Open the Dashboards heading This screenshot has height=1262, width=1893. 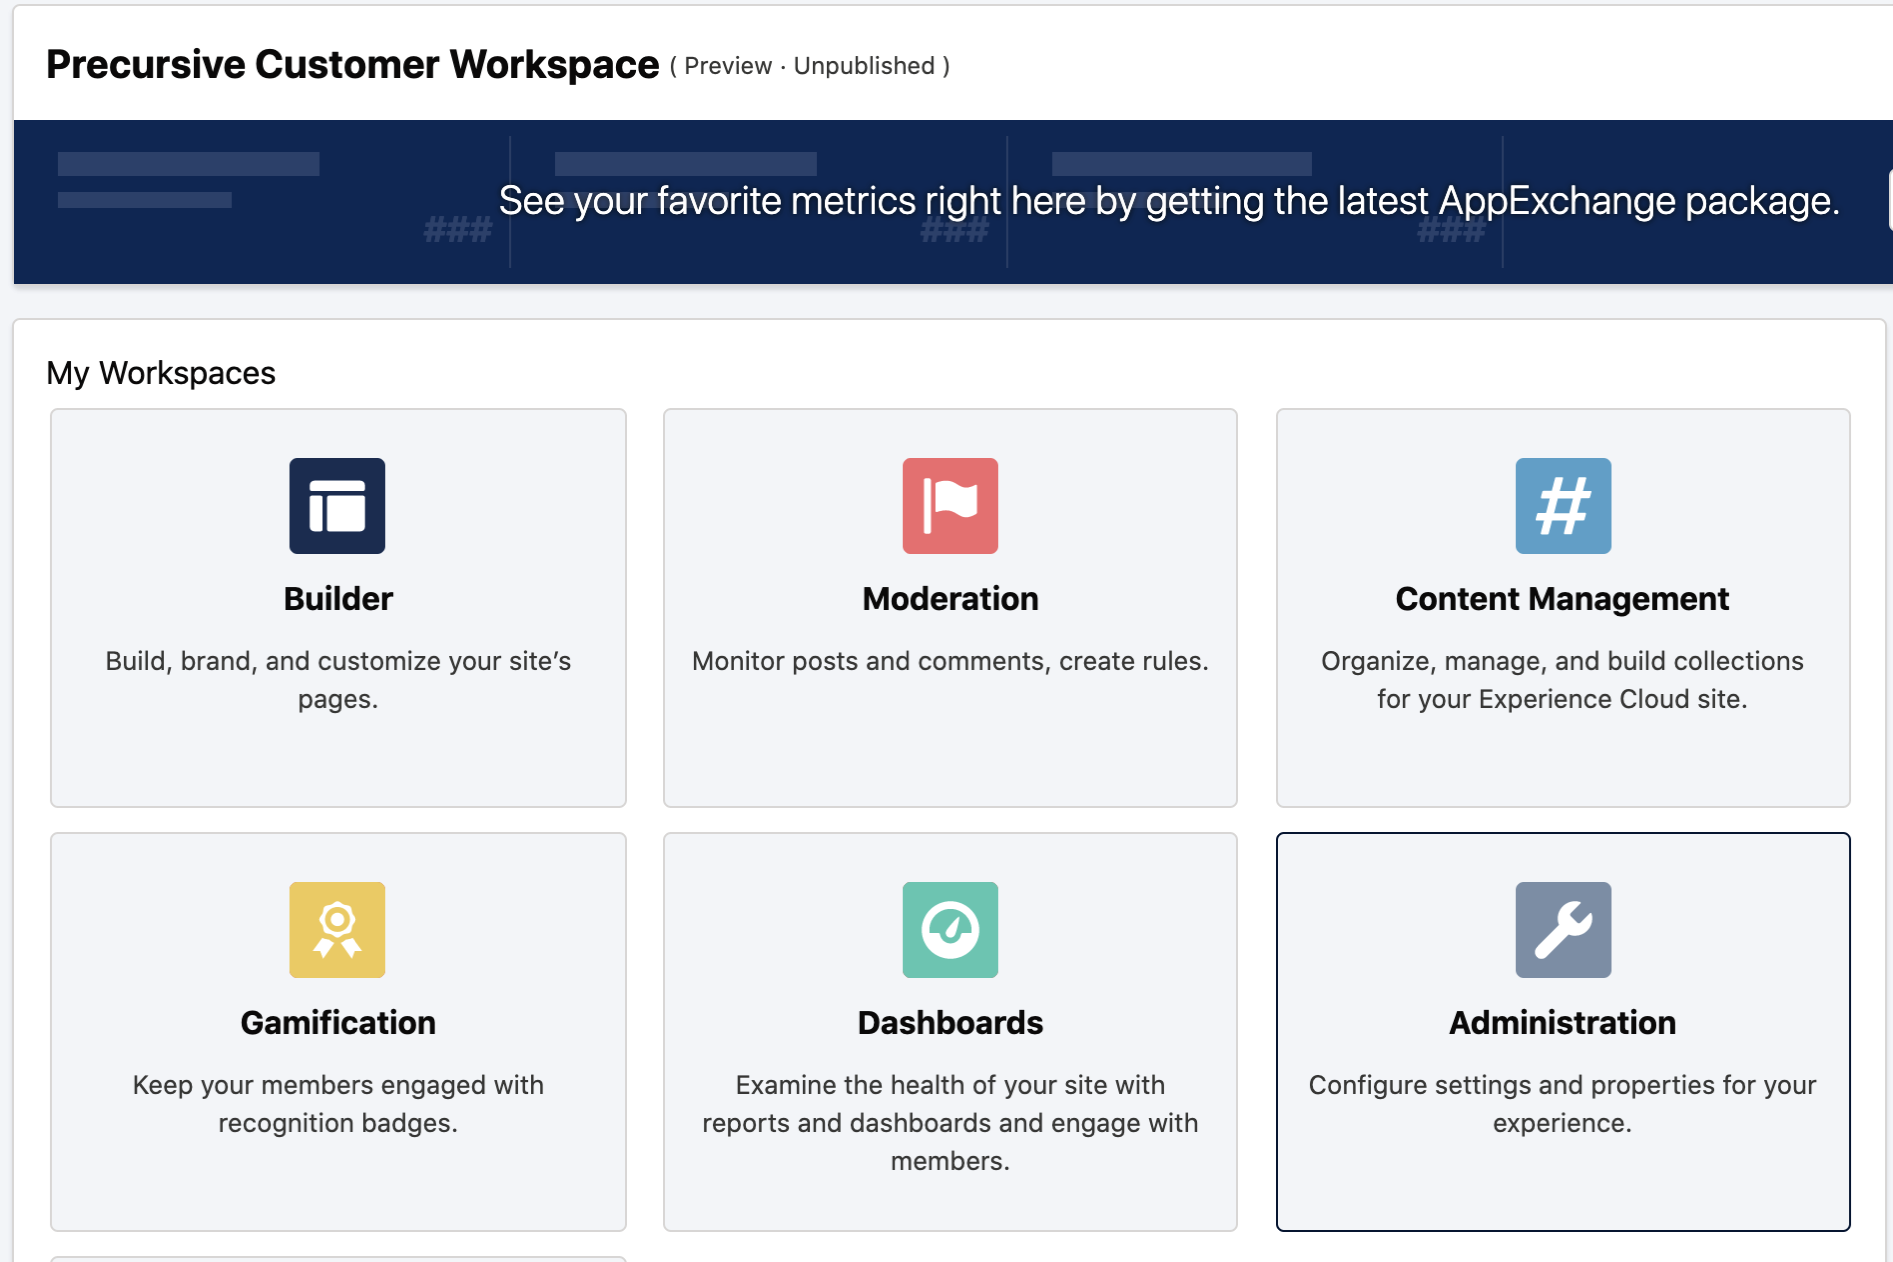(950, 1022)
